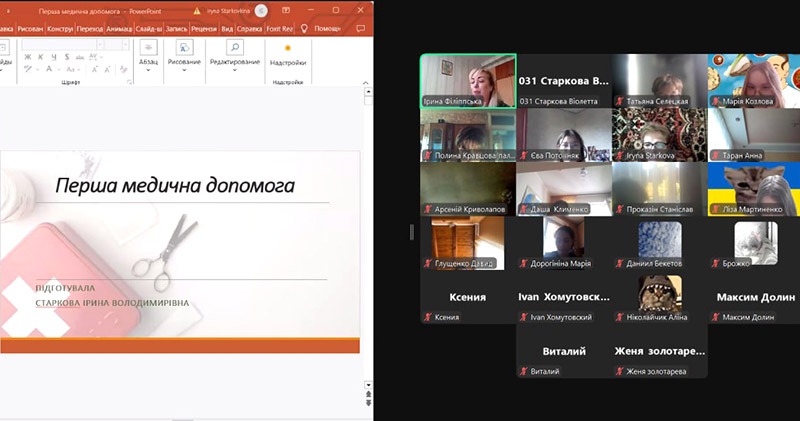Click the comments speech bubble icon
Image resolution: width=800 pixels, height=421 pixels.
358,29
